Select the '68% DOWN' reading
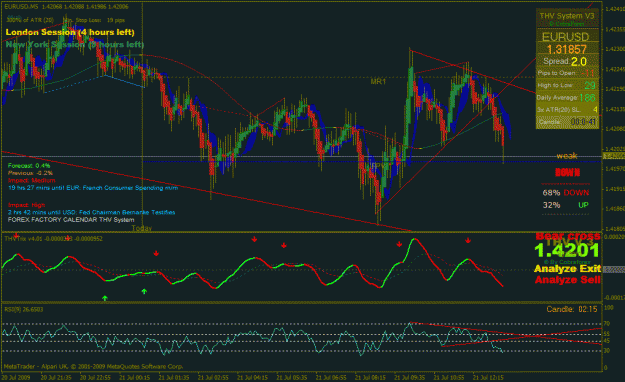The width and height of the screenshot is (625, 382). pyautogui.click(x=566, y=193)
